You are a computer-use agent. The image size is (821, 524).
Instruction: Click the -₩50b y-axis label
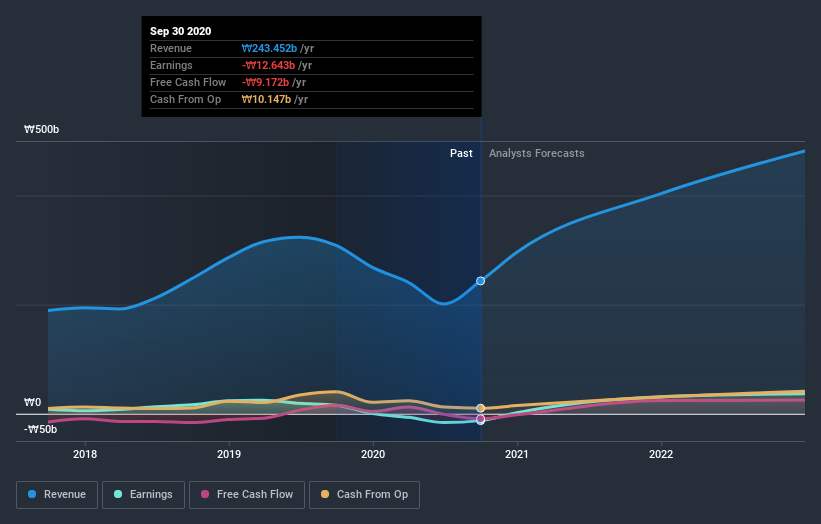coord(40,429)
